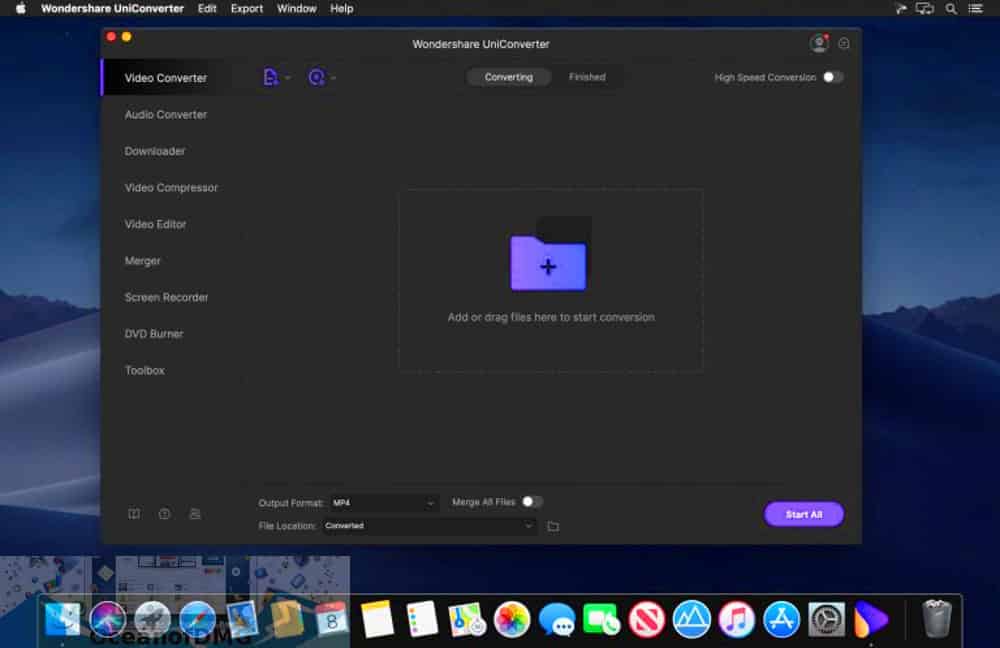Open the Notification Center menu bar icon
This screenshot has width=1000, height=648.
(x=976, y=8)
